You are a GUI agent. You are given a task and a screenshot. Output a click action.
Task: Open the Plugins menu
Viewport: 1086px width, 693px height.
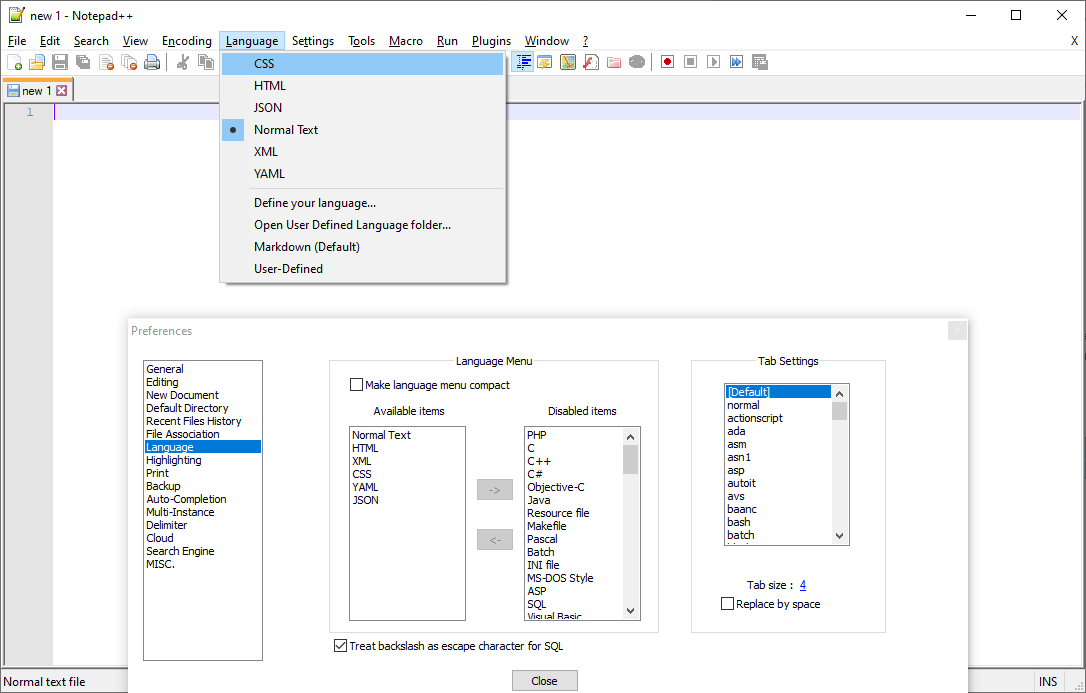492,41
